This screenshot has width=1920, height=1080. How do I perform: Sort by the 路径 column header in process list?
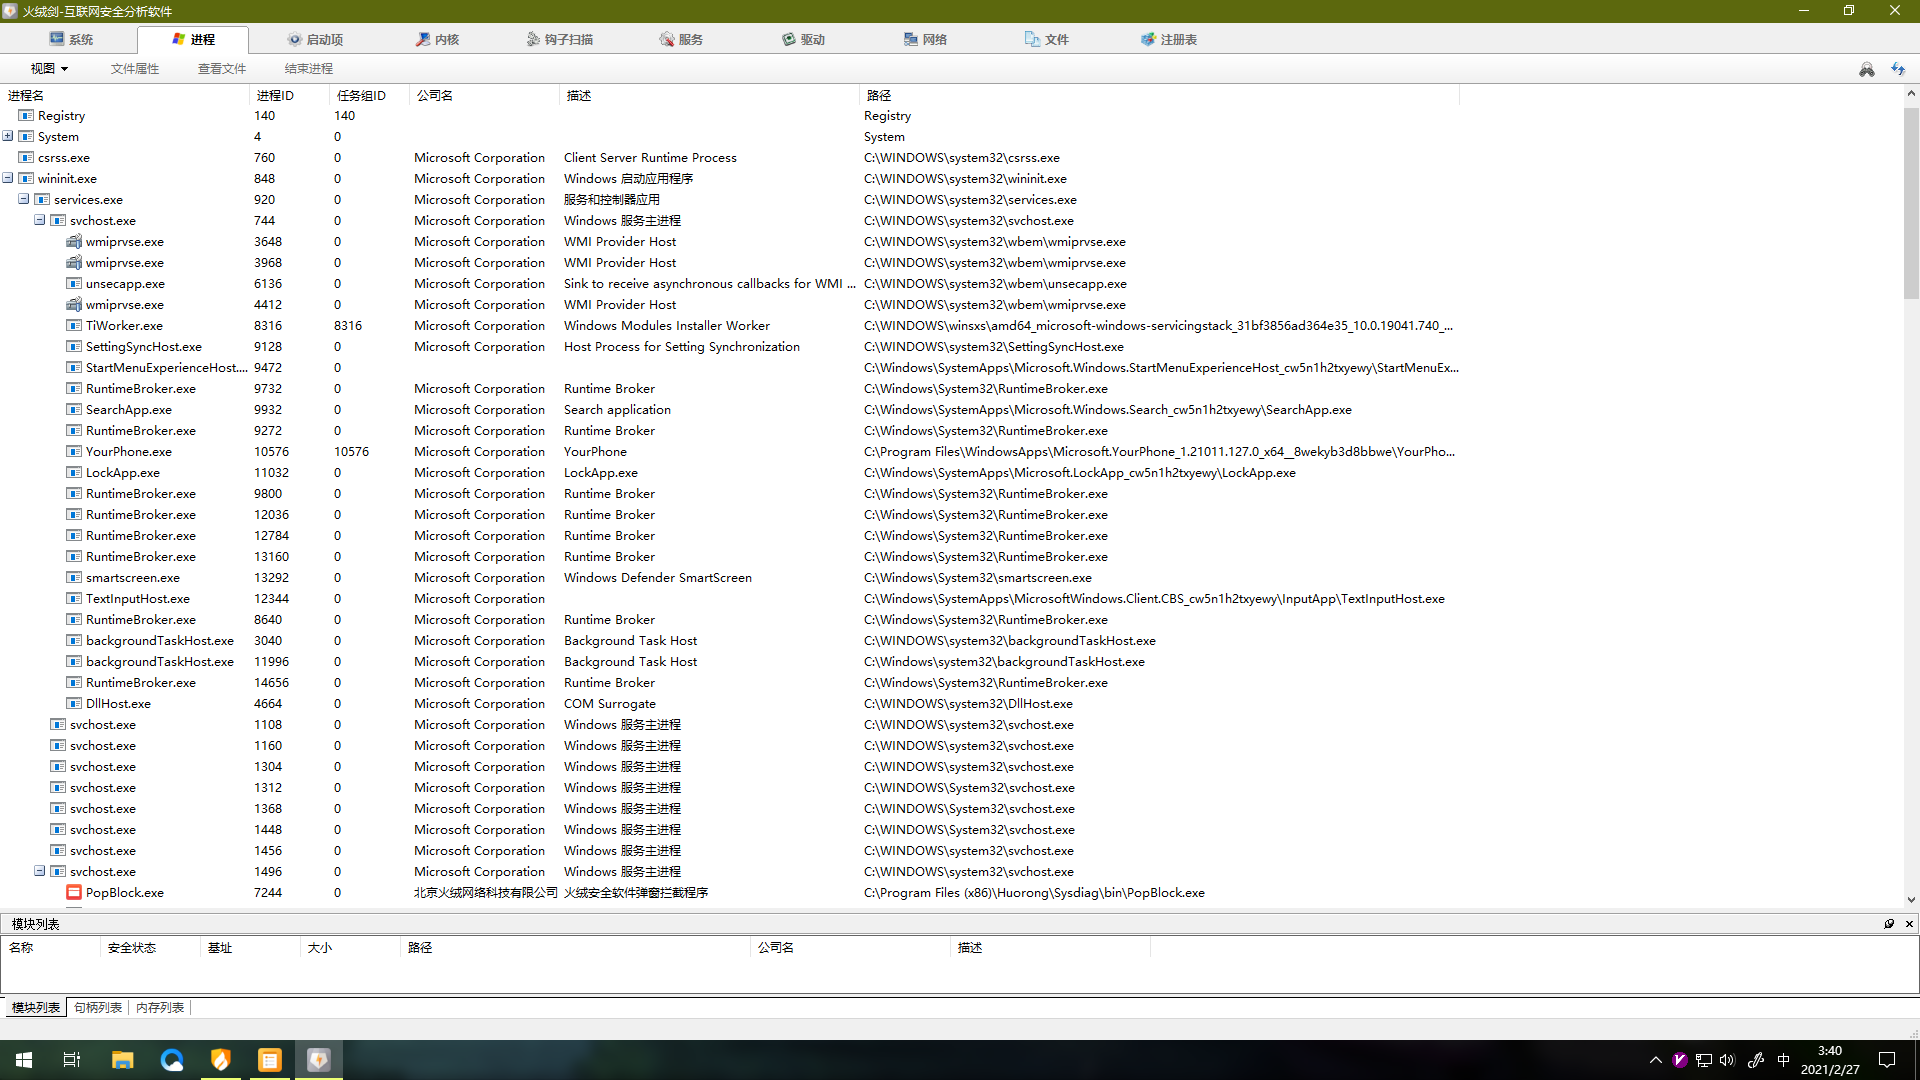click(1159, 95)
